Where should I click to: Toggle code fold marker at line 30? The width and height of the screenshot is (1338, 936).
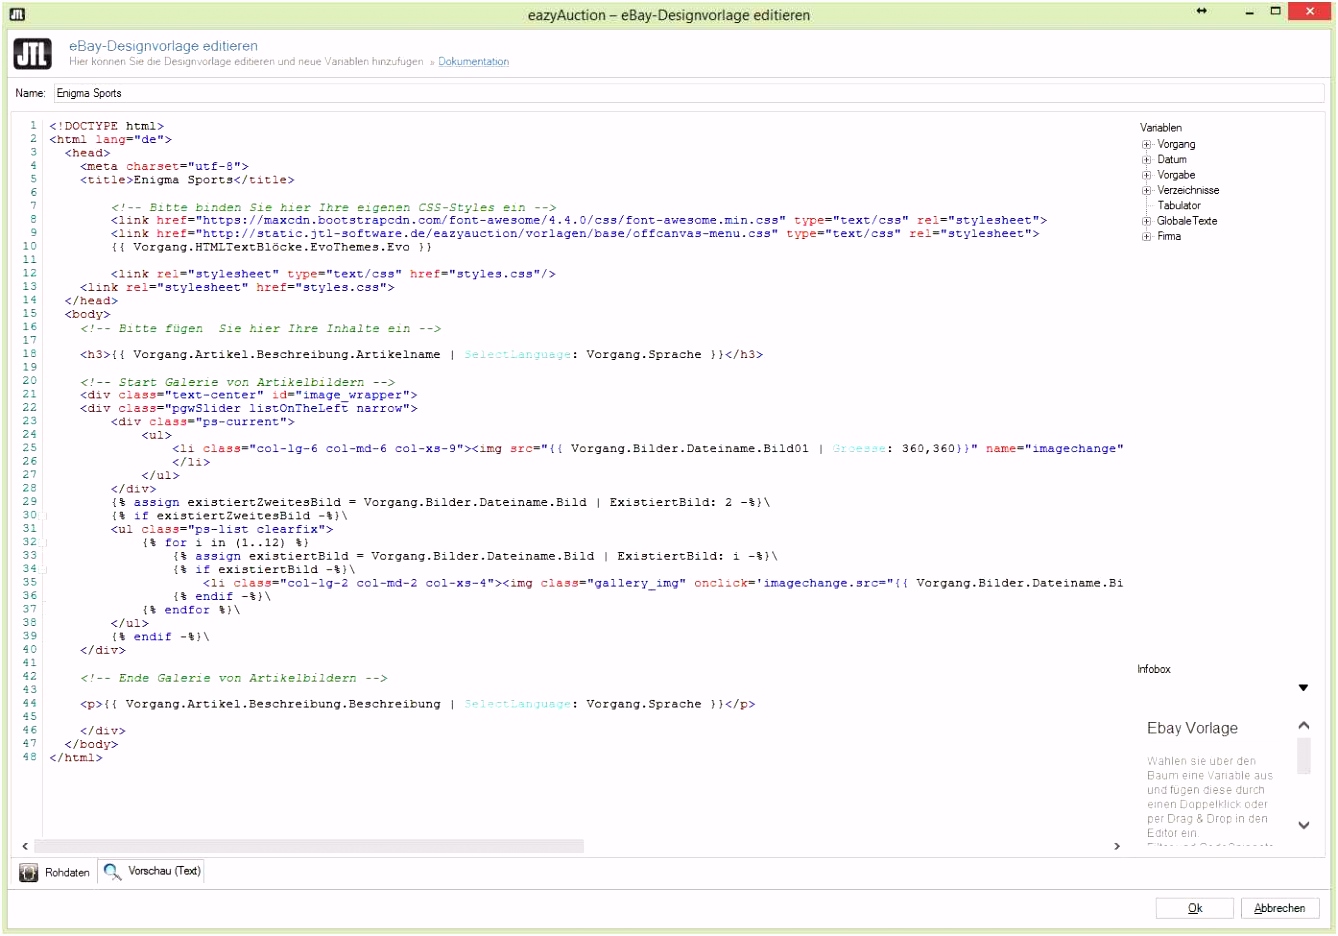[x=45, y=516]
